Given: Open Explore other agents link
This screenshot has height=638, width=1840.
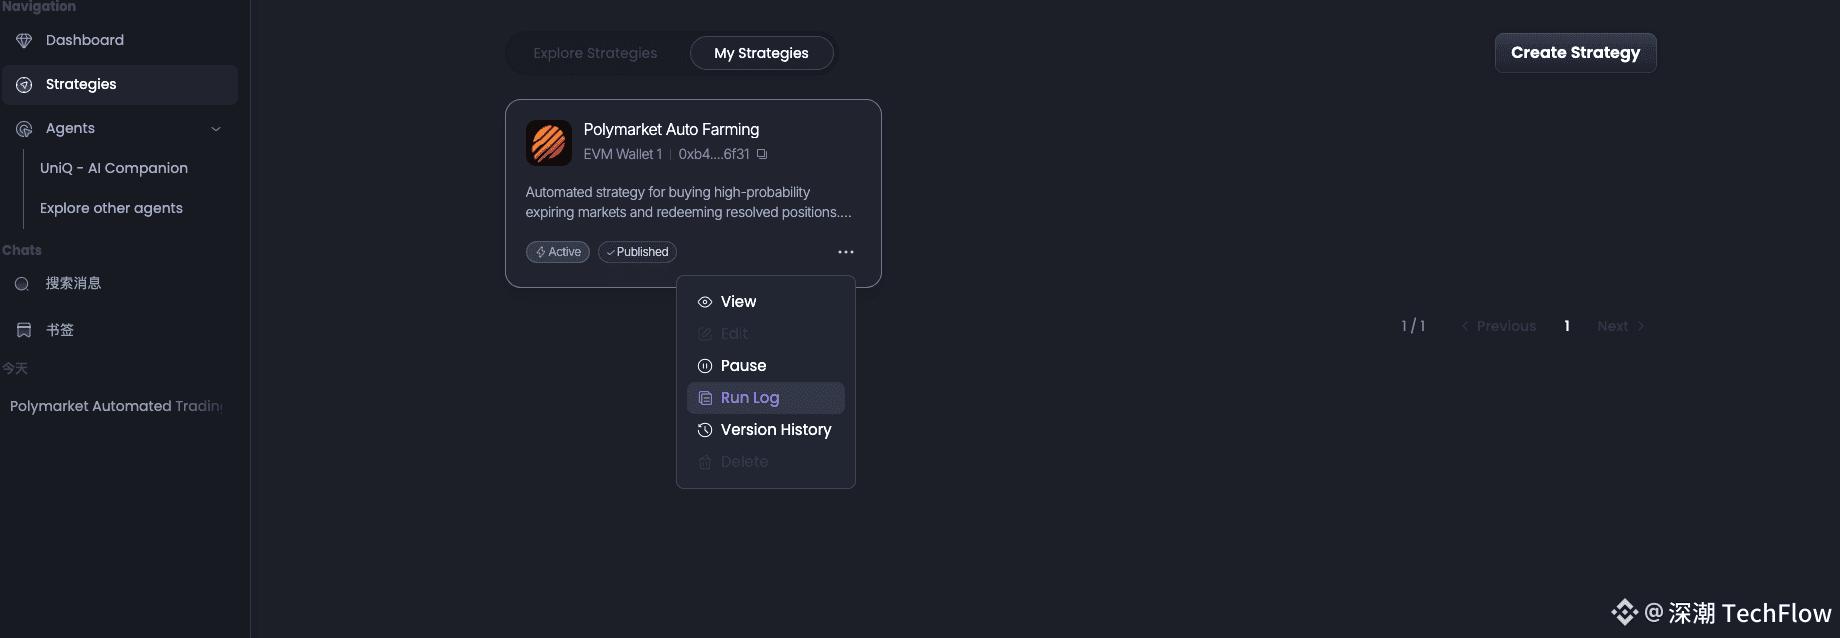Looking at the screenshot, I should pyautogui.click(x=111, y=208).
